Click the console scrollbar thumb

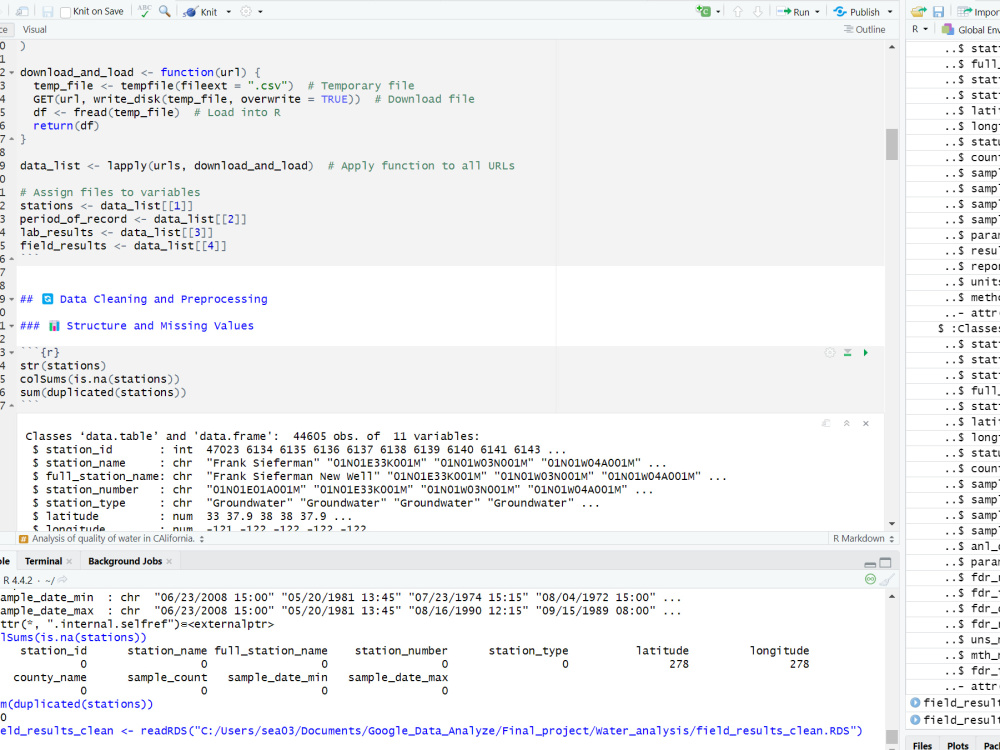(892, 737)
